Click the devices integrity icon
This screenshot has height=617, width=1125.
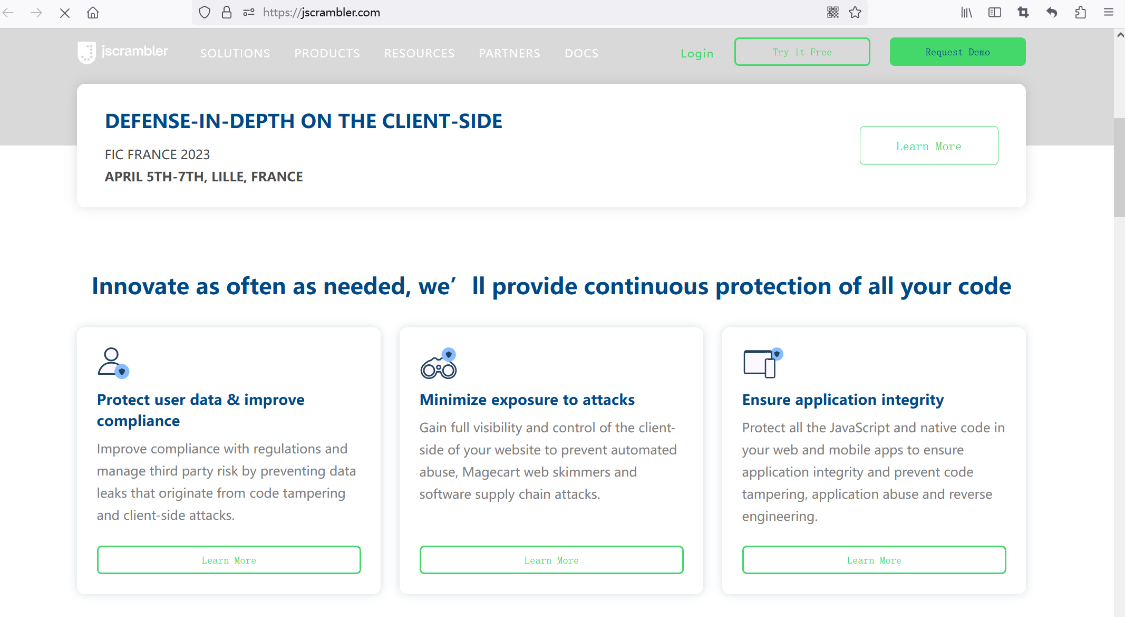[762, 363]
